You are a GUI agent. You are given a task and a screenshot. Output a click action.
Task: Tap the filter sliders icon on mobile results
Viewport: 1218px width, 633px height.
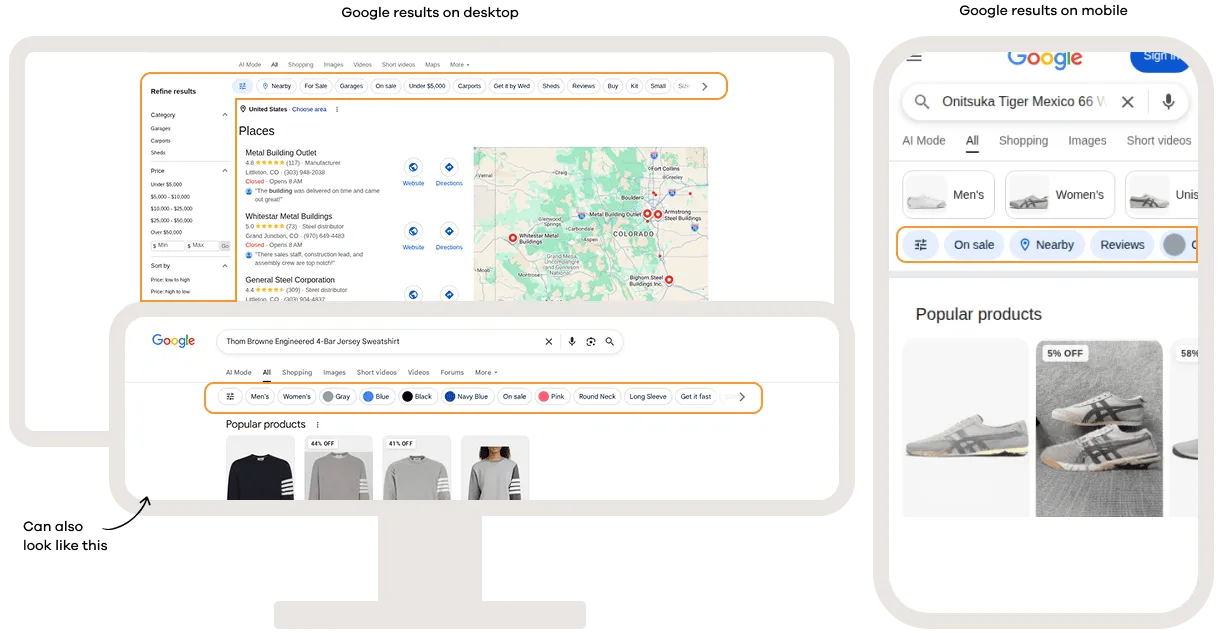(x=921, y=244)
